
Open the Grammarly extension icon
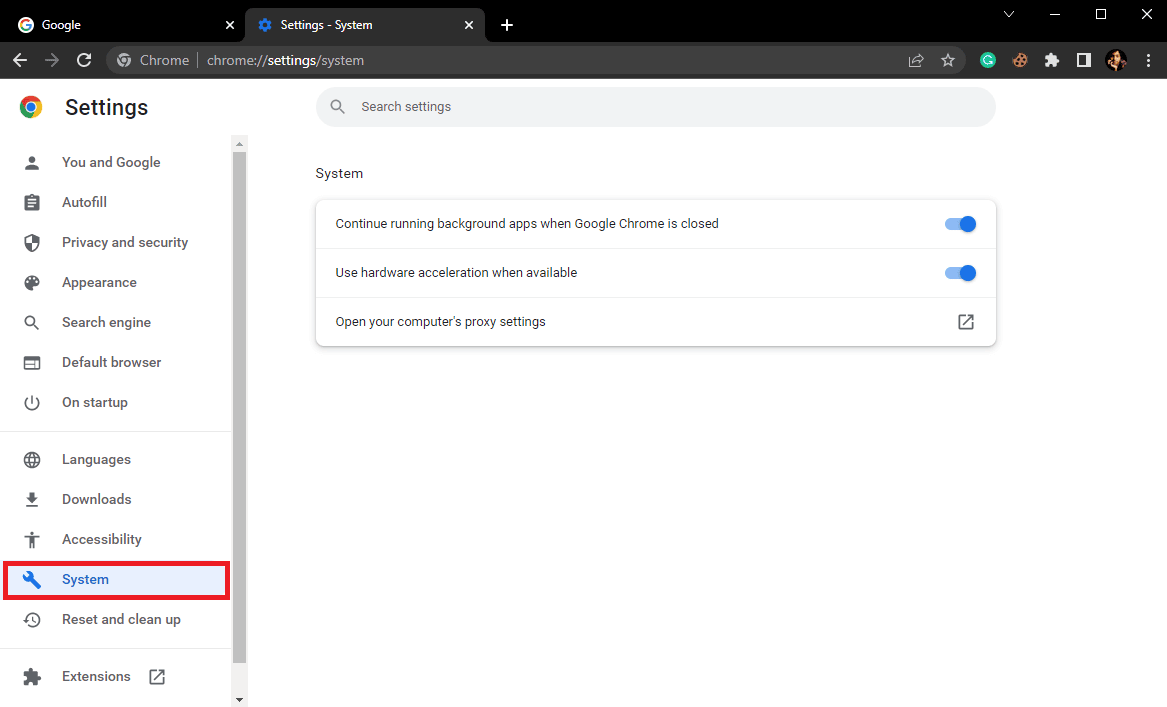pyautogui.click(x=988, y=60)
